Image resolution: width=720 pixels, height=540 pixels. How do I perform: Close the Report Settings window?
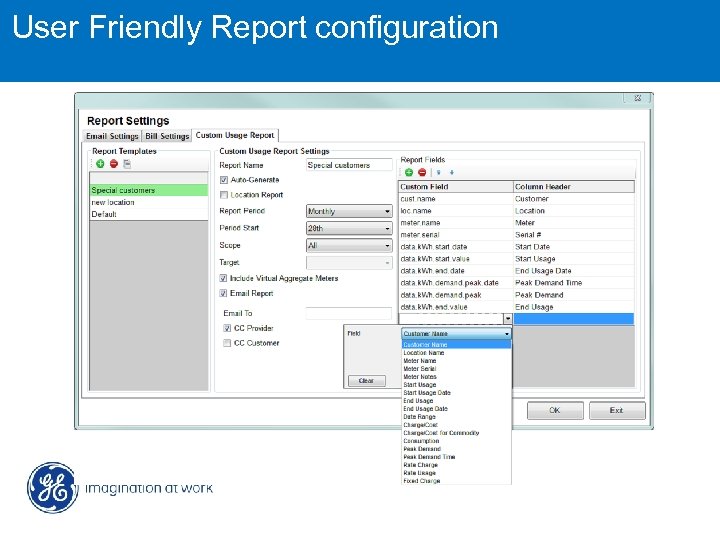637,98
